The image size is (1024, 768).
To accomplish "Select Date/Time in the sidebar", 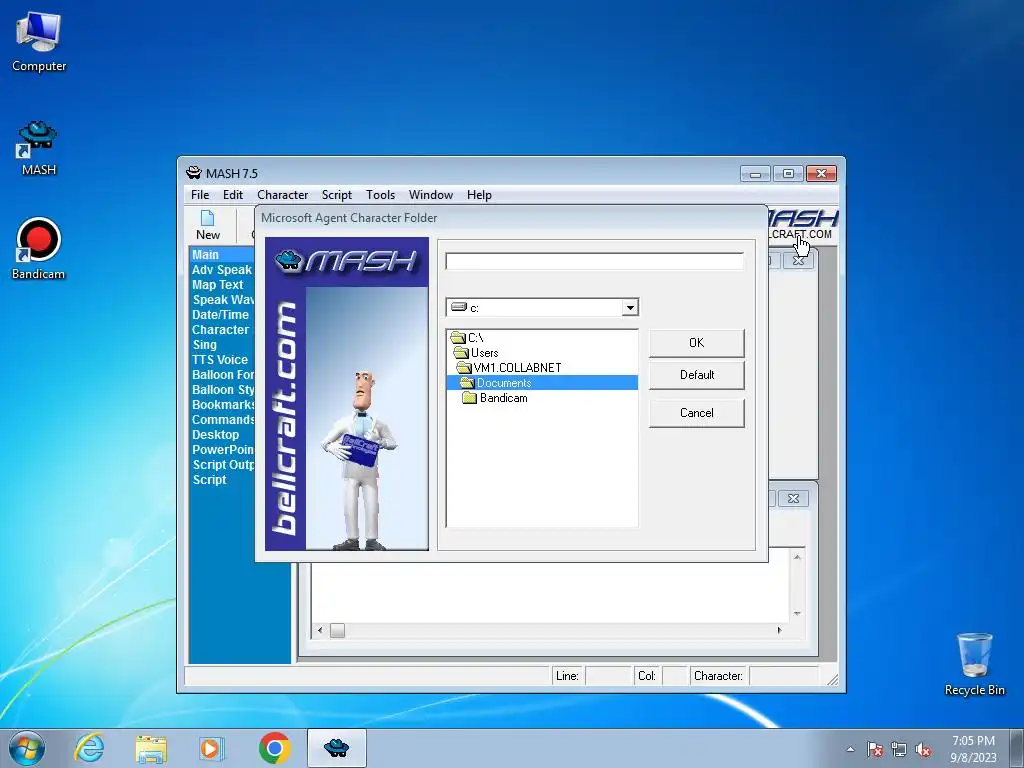I will (220, 315).
